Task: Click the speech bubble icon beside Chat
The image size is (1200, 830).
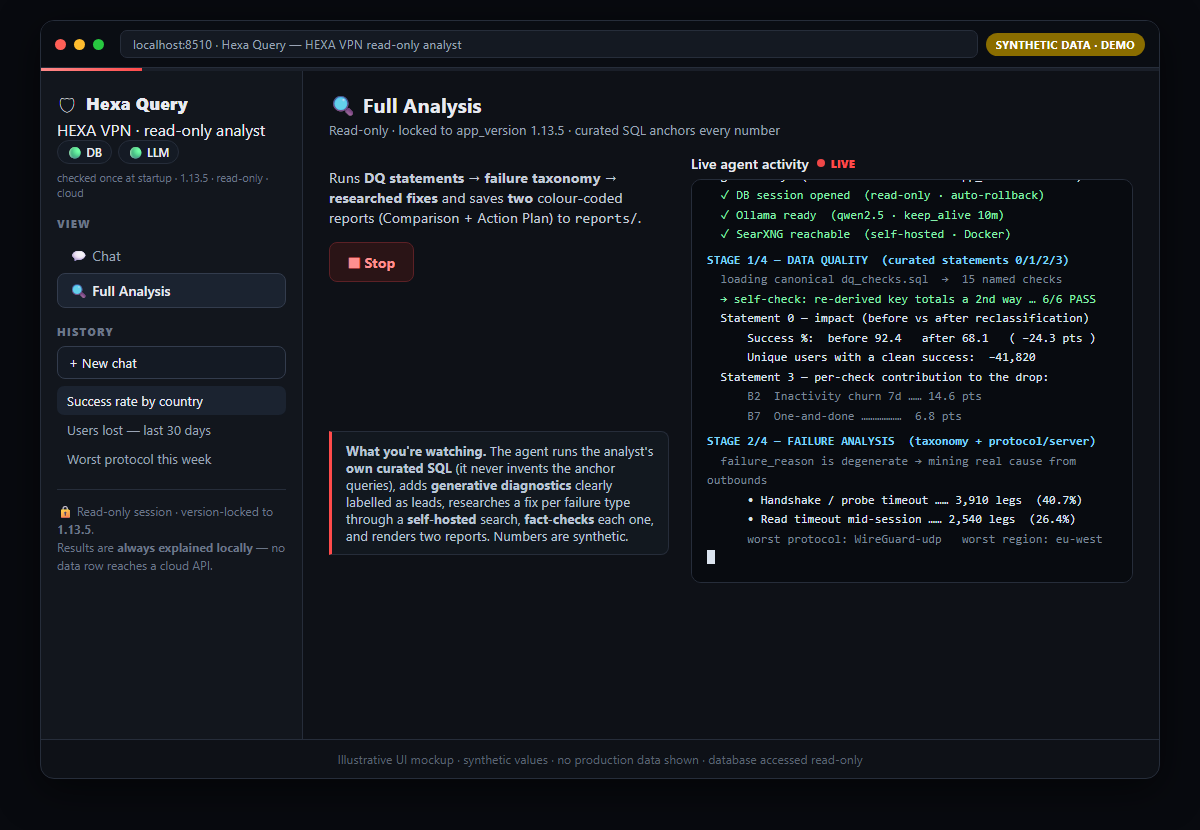Action: click(x=78, y=256)
